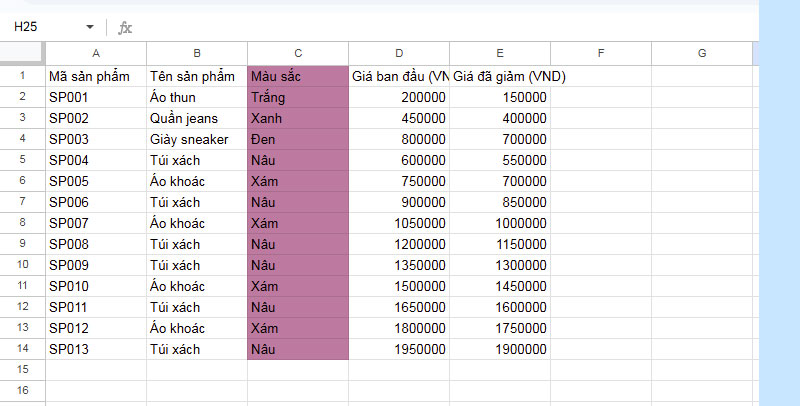Open the Name box dropdown arrow
This screenshot has height=406, width=800.
(x=90, y=27)
